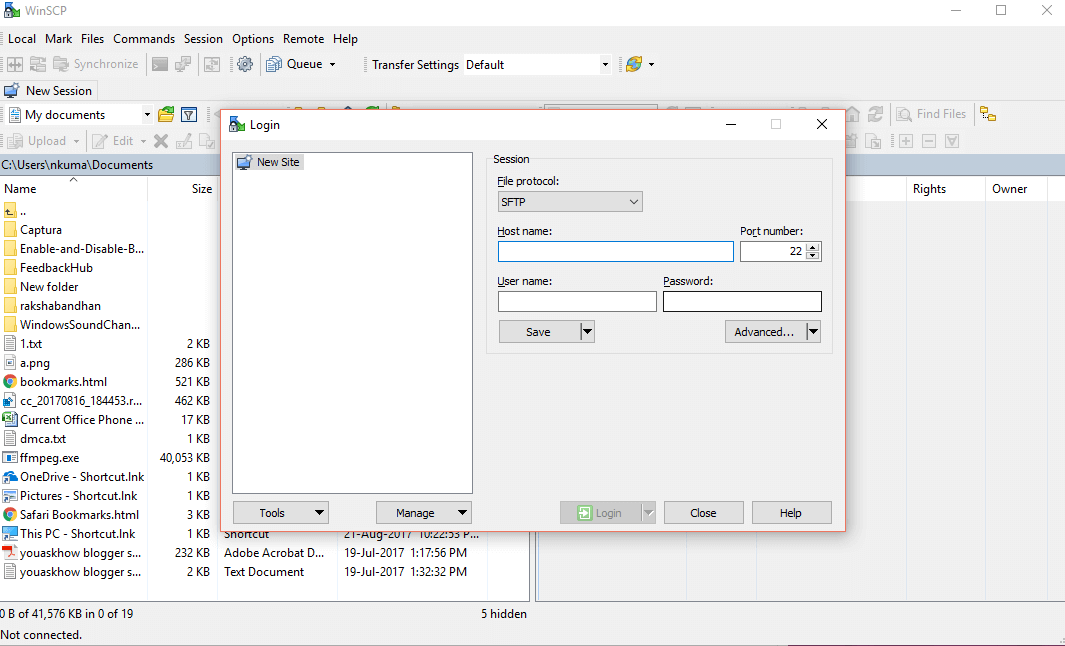Screen dimensions: 1065x646
Task: Click the Queue toolbar button
Action: click(295, 65)
